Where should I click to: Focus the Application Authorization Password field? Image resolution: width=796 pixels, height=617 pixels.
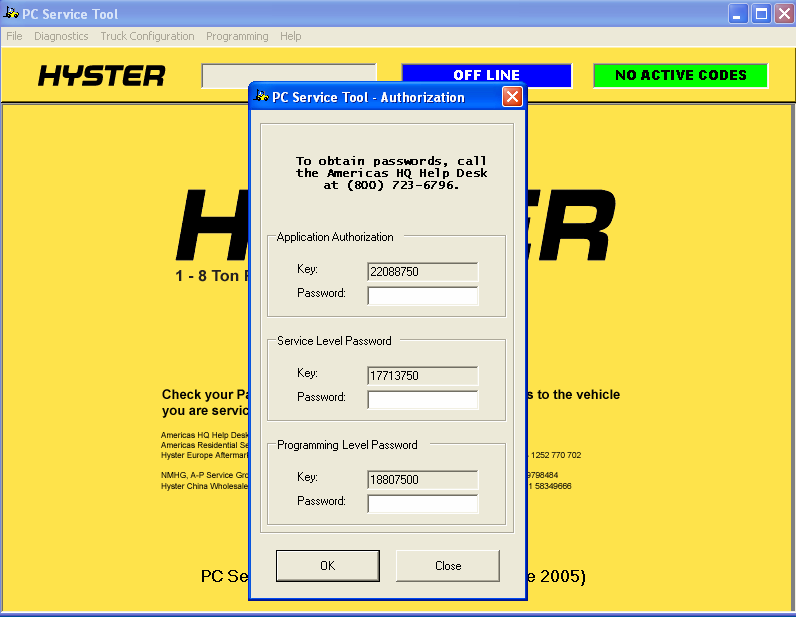point(422,296)
